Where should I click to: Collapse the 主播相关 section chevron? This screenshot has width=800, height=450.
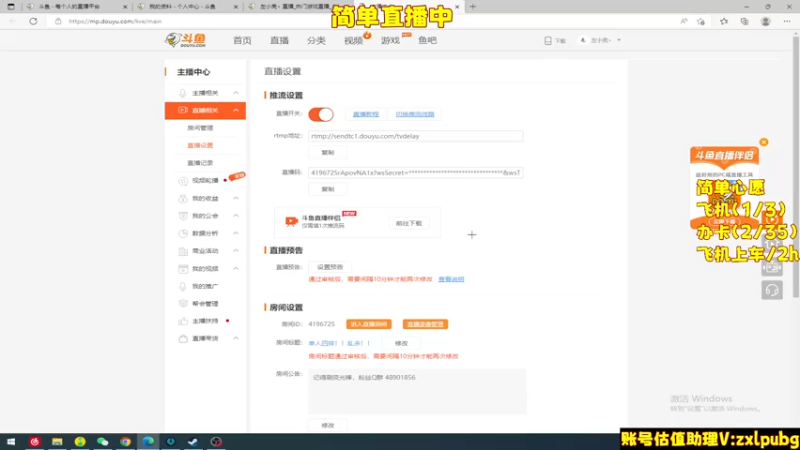[236, 93]
